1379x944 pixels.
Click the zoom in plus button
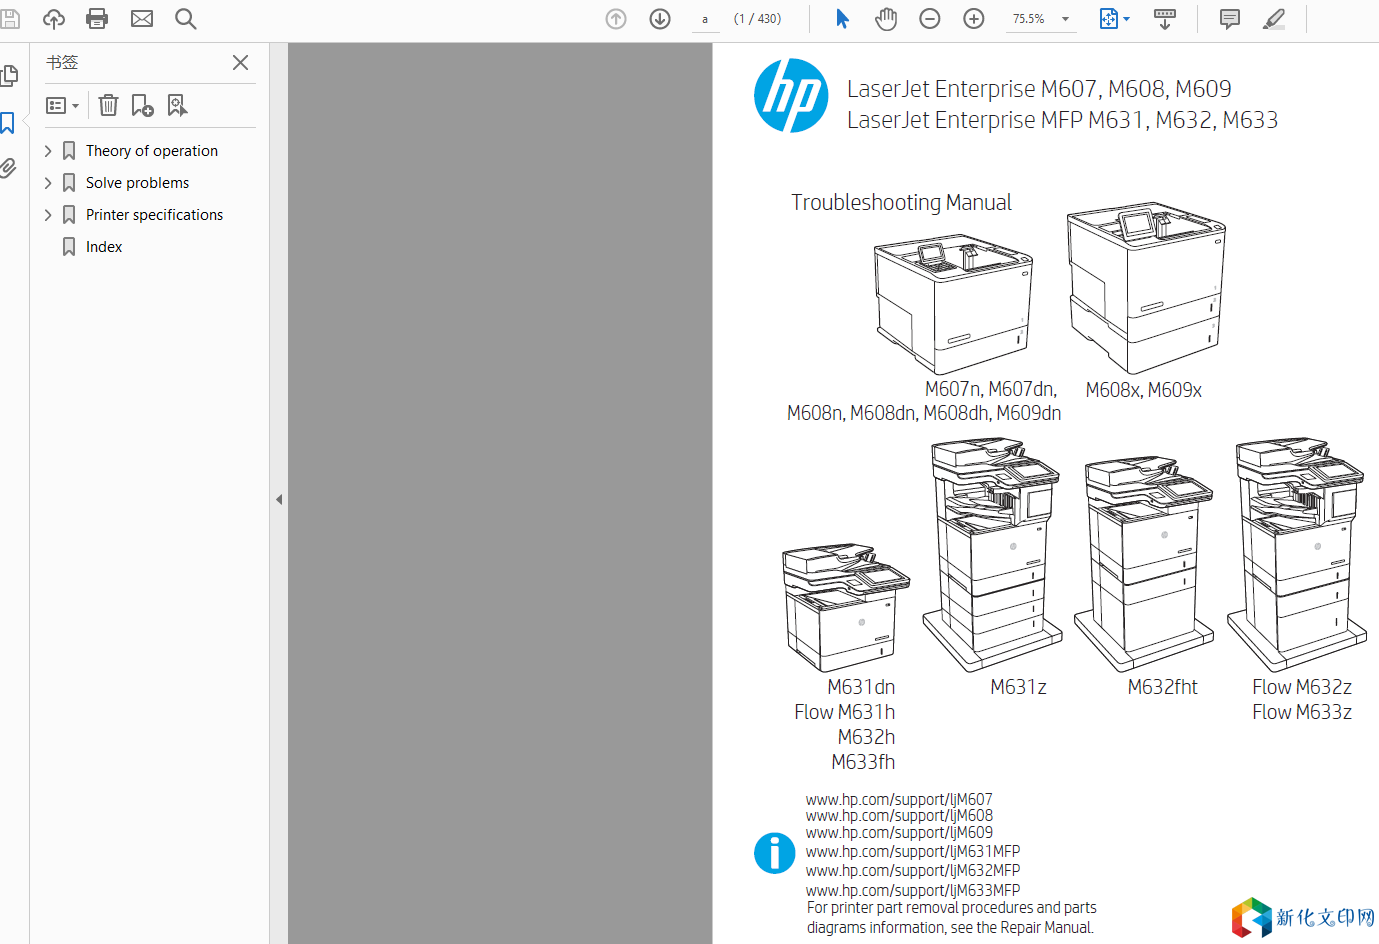[x=974, y=19]
